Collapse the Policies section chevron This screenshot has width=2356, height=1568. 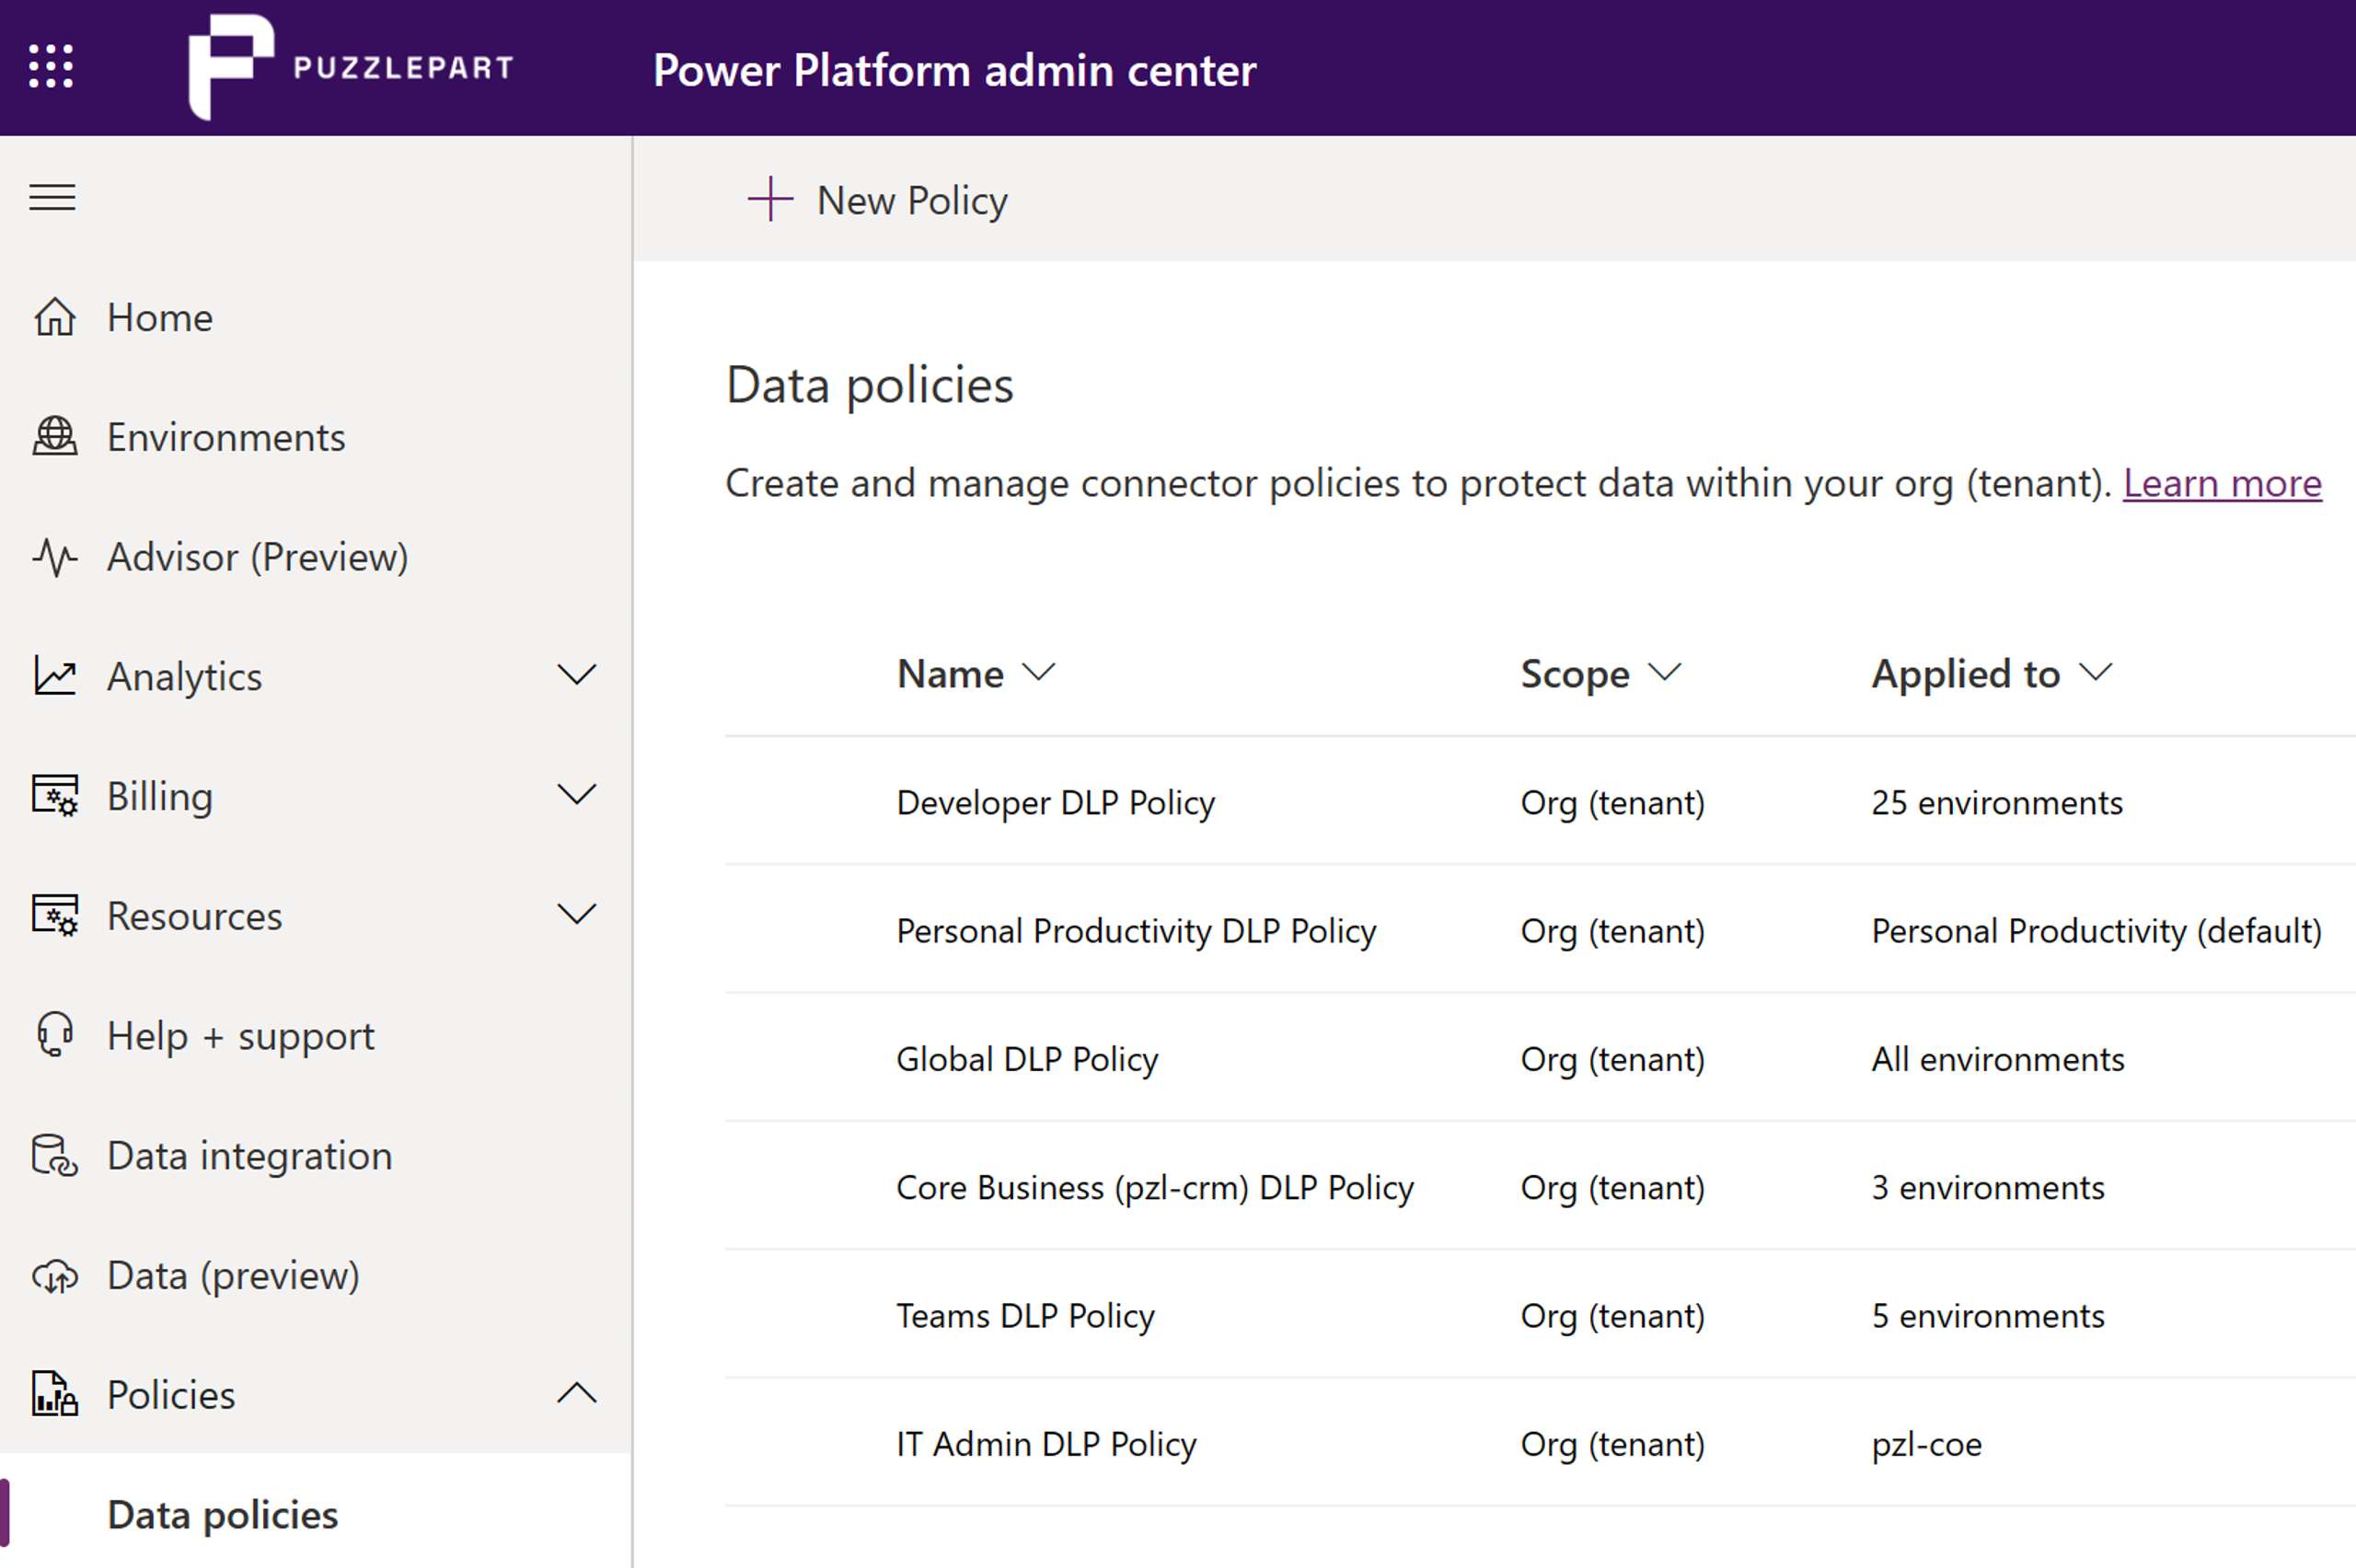[x=576, y=1394]
